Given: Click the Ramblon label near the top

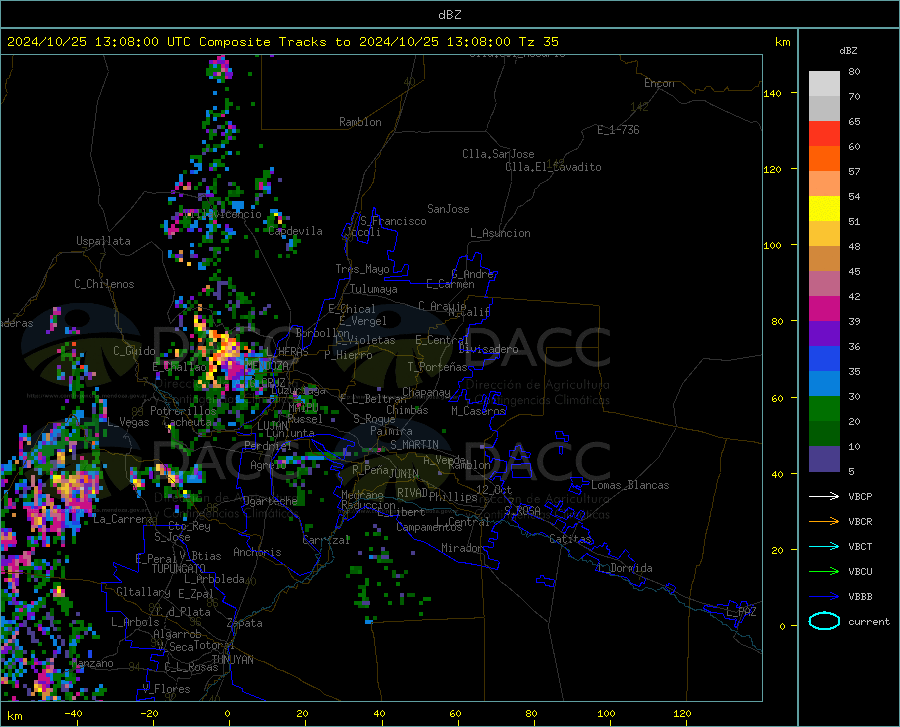Looking at the screenshot, I should [x=360, y=122].
